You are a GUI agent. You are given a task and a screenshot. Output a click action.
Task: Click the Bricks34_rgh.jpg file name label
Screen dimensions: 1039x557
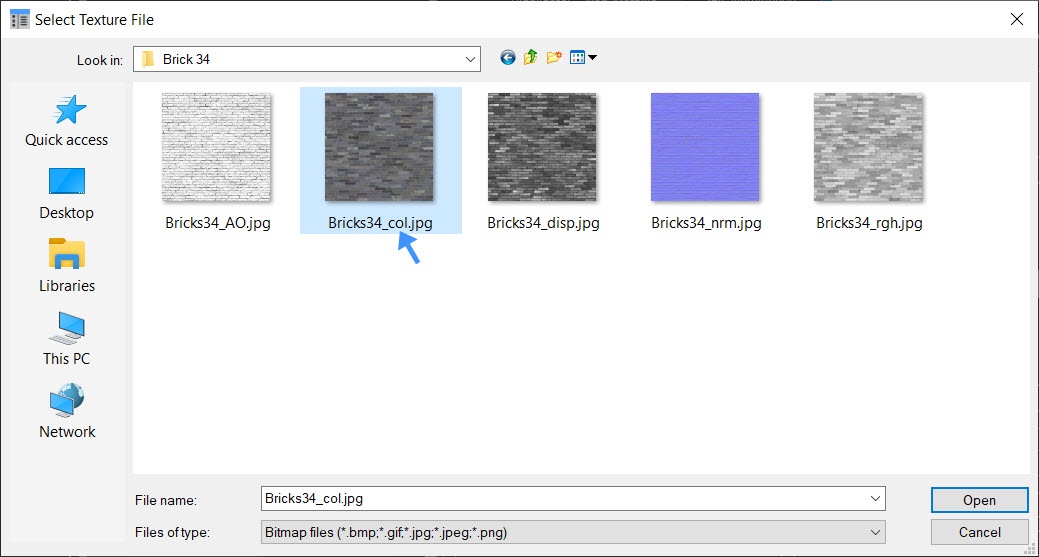[869, 223]
